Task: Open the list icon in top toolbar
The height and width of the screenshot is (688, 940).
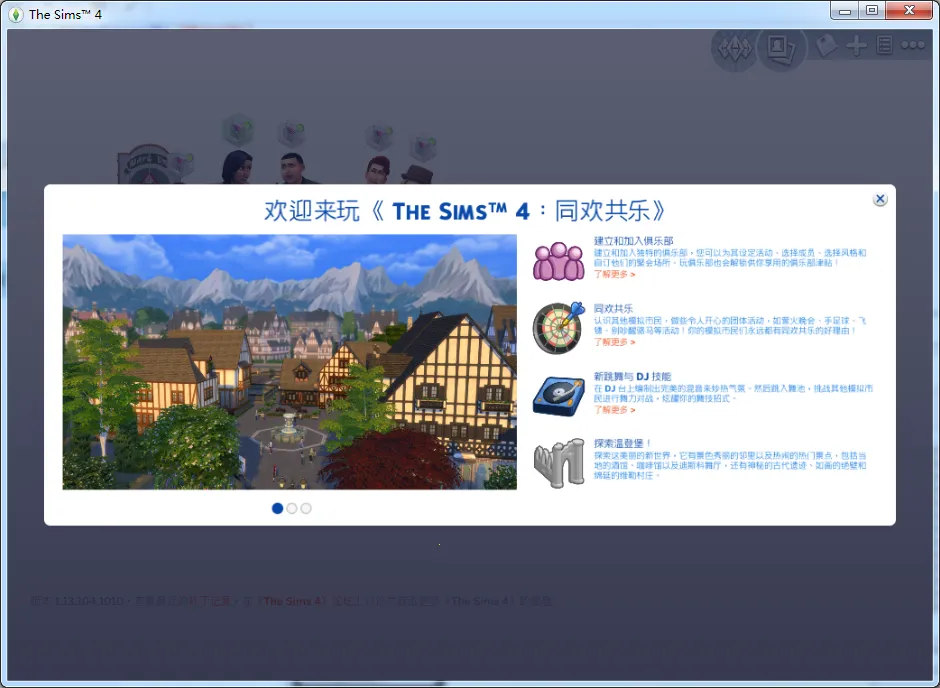Action: pos(884,46)
